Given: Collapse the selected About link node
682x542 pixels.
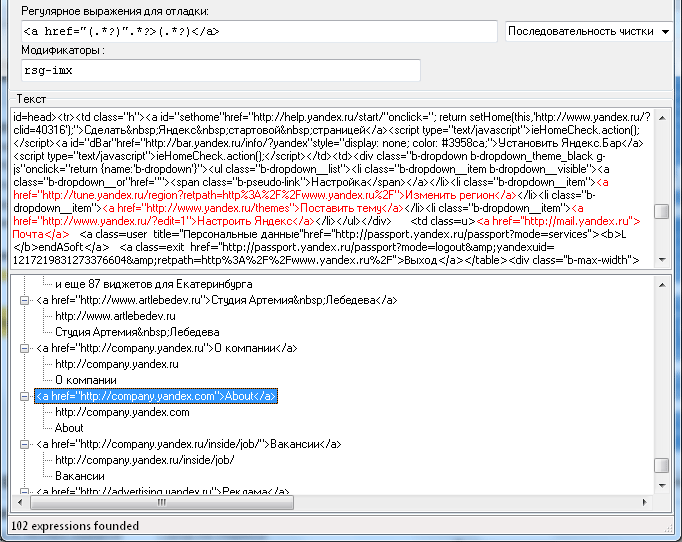Looking at the screenshot, I should [25, 396].
